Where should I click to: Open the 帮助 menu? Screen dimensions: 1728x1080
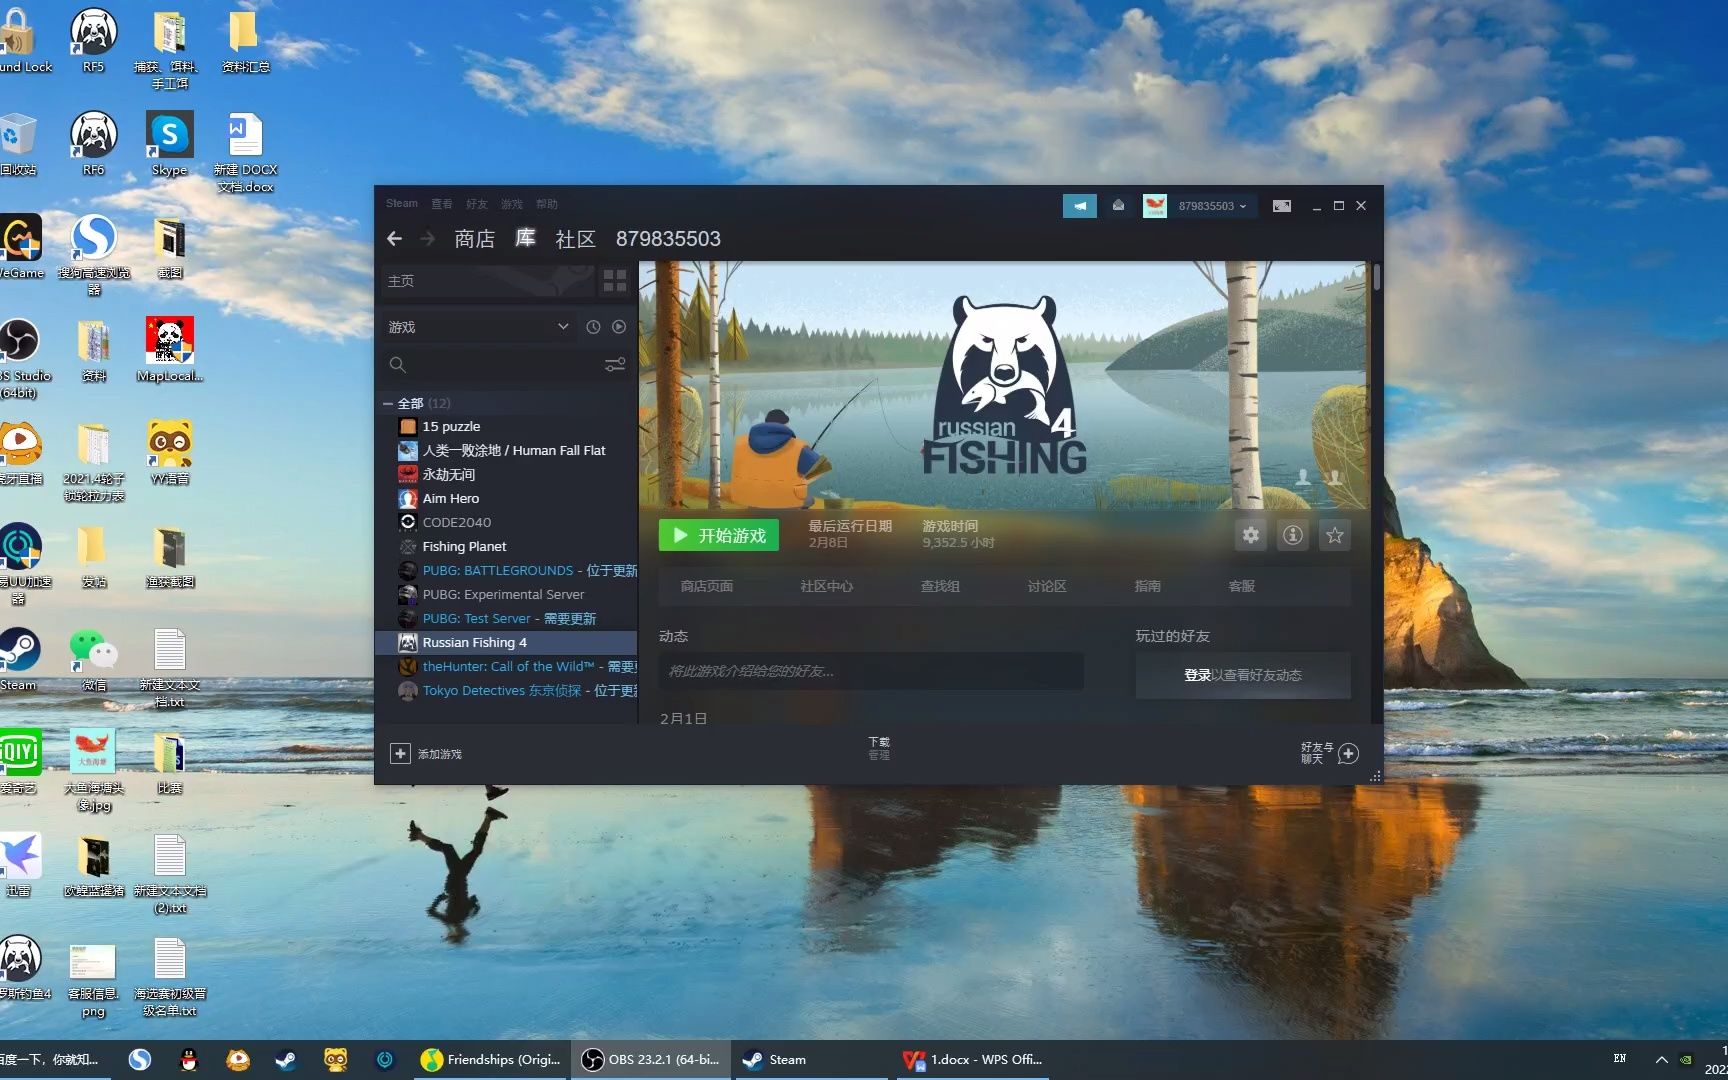[547, 204]
